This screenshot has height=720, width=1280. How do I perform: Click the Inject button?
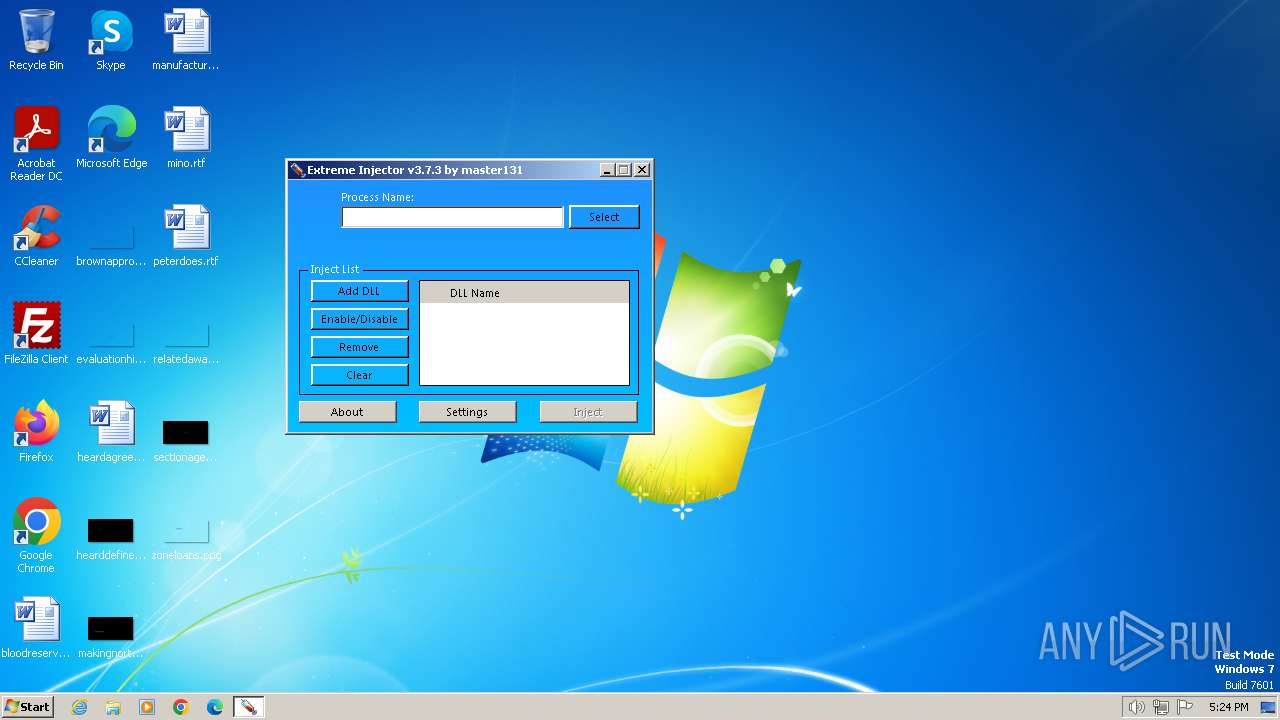[x=588, y=412]
